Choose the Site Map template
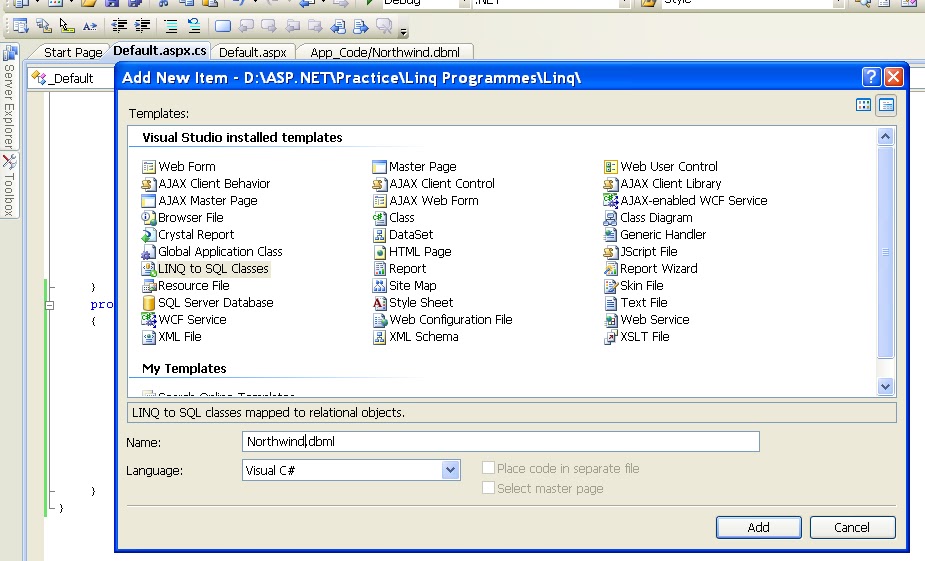The image size is (925, 561). (x=405, y=286)
